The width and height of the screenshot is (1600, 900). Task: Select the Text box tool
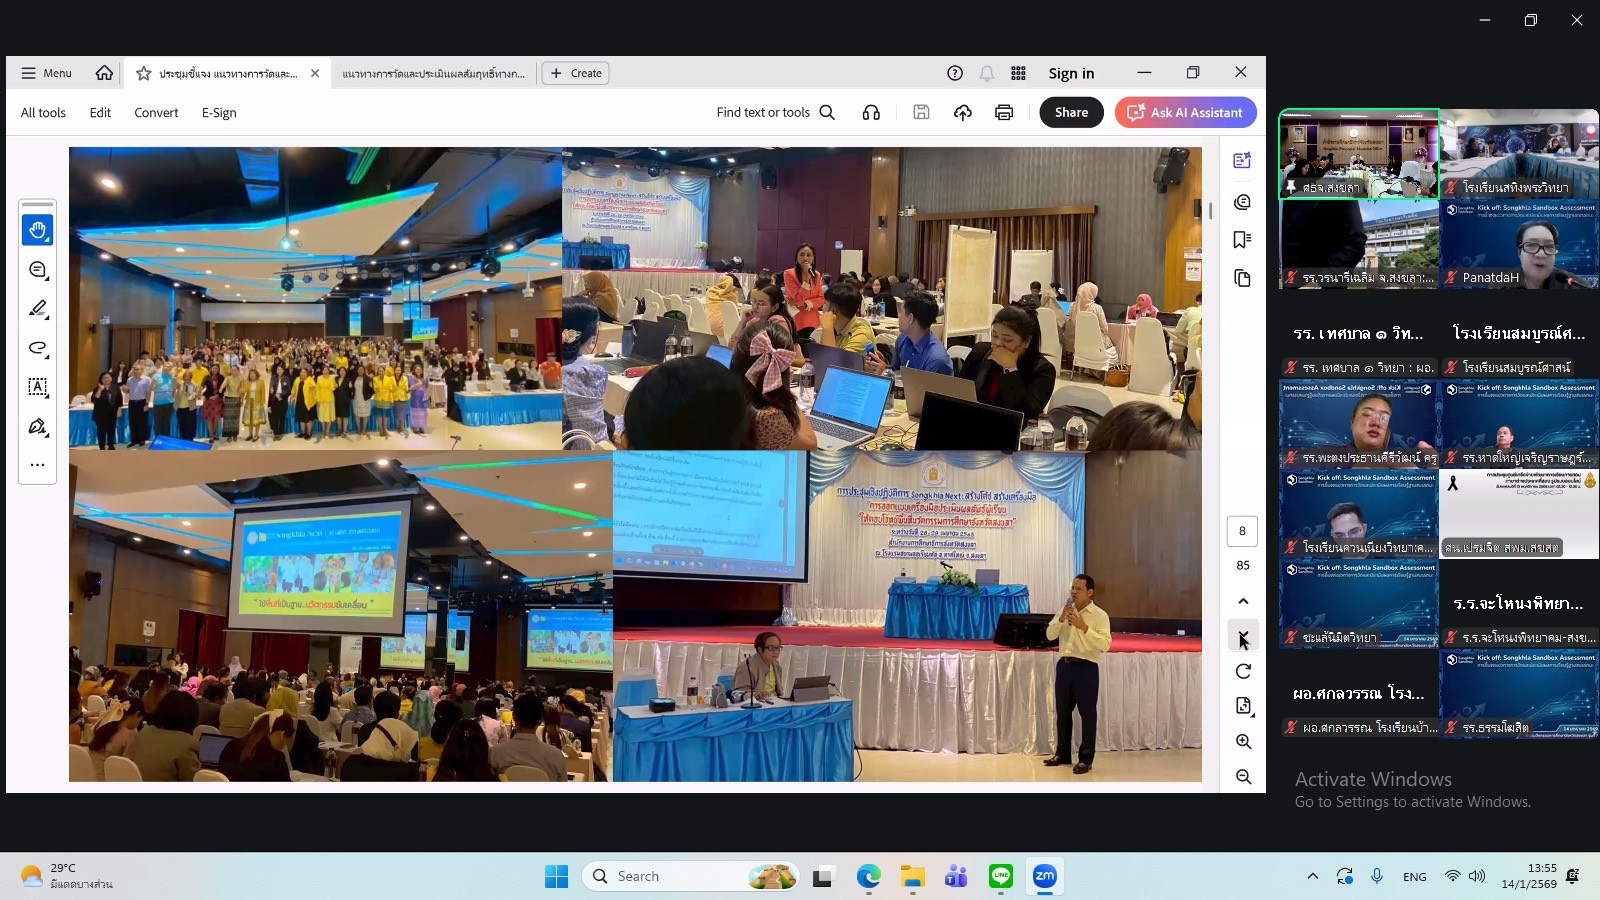pyautogui.click(x=38, y=387)
